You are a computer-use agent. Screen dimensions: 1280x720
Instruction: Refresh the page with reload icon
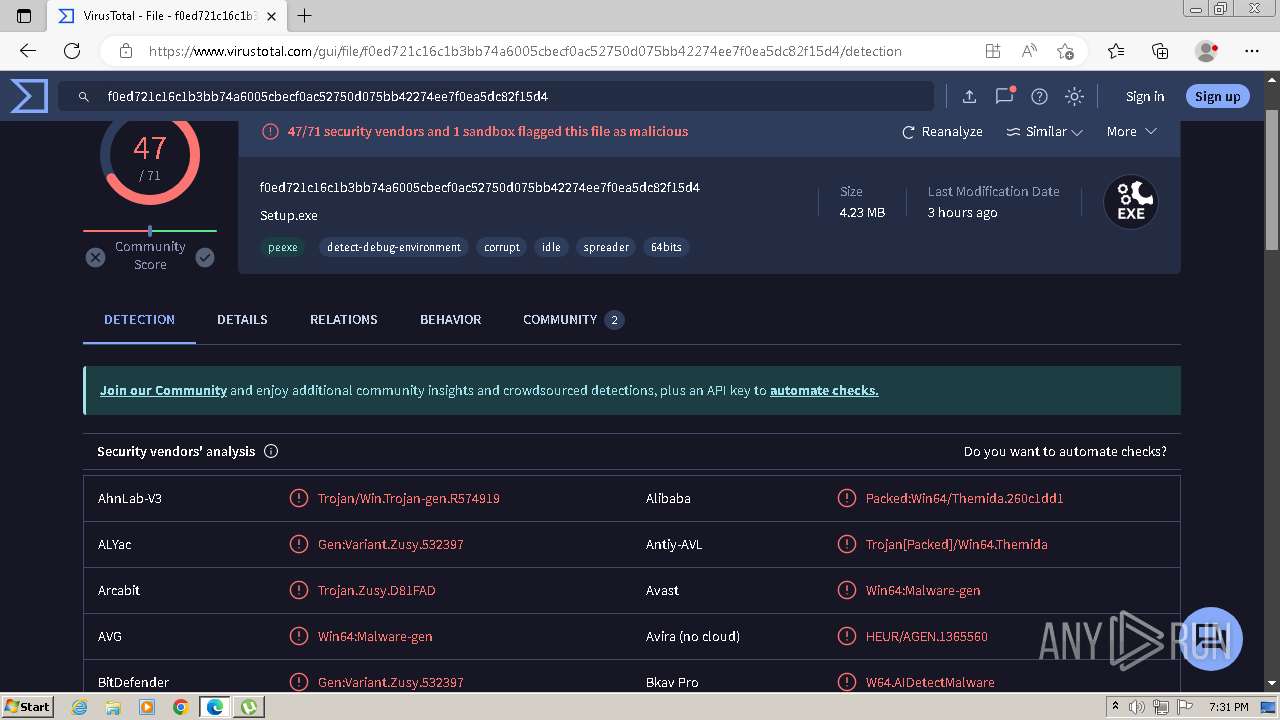[x=72, y=51]
